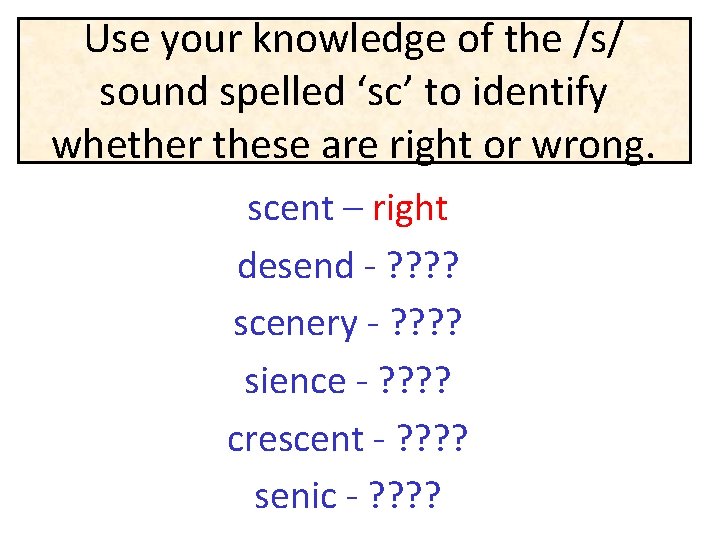Click the word 'whether' in the instructions
Screen dimensions: 720x540
[x=126, y=144]
